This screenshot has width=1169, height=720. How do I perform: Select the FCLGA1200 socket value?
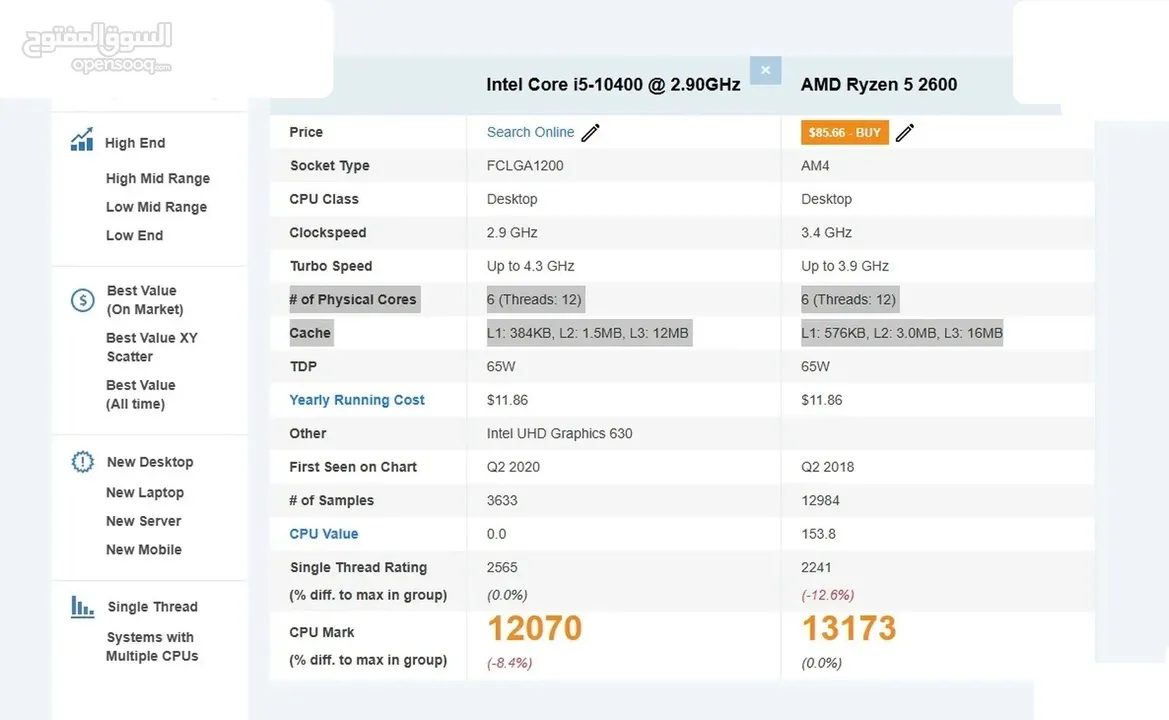tap(525, 165)
